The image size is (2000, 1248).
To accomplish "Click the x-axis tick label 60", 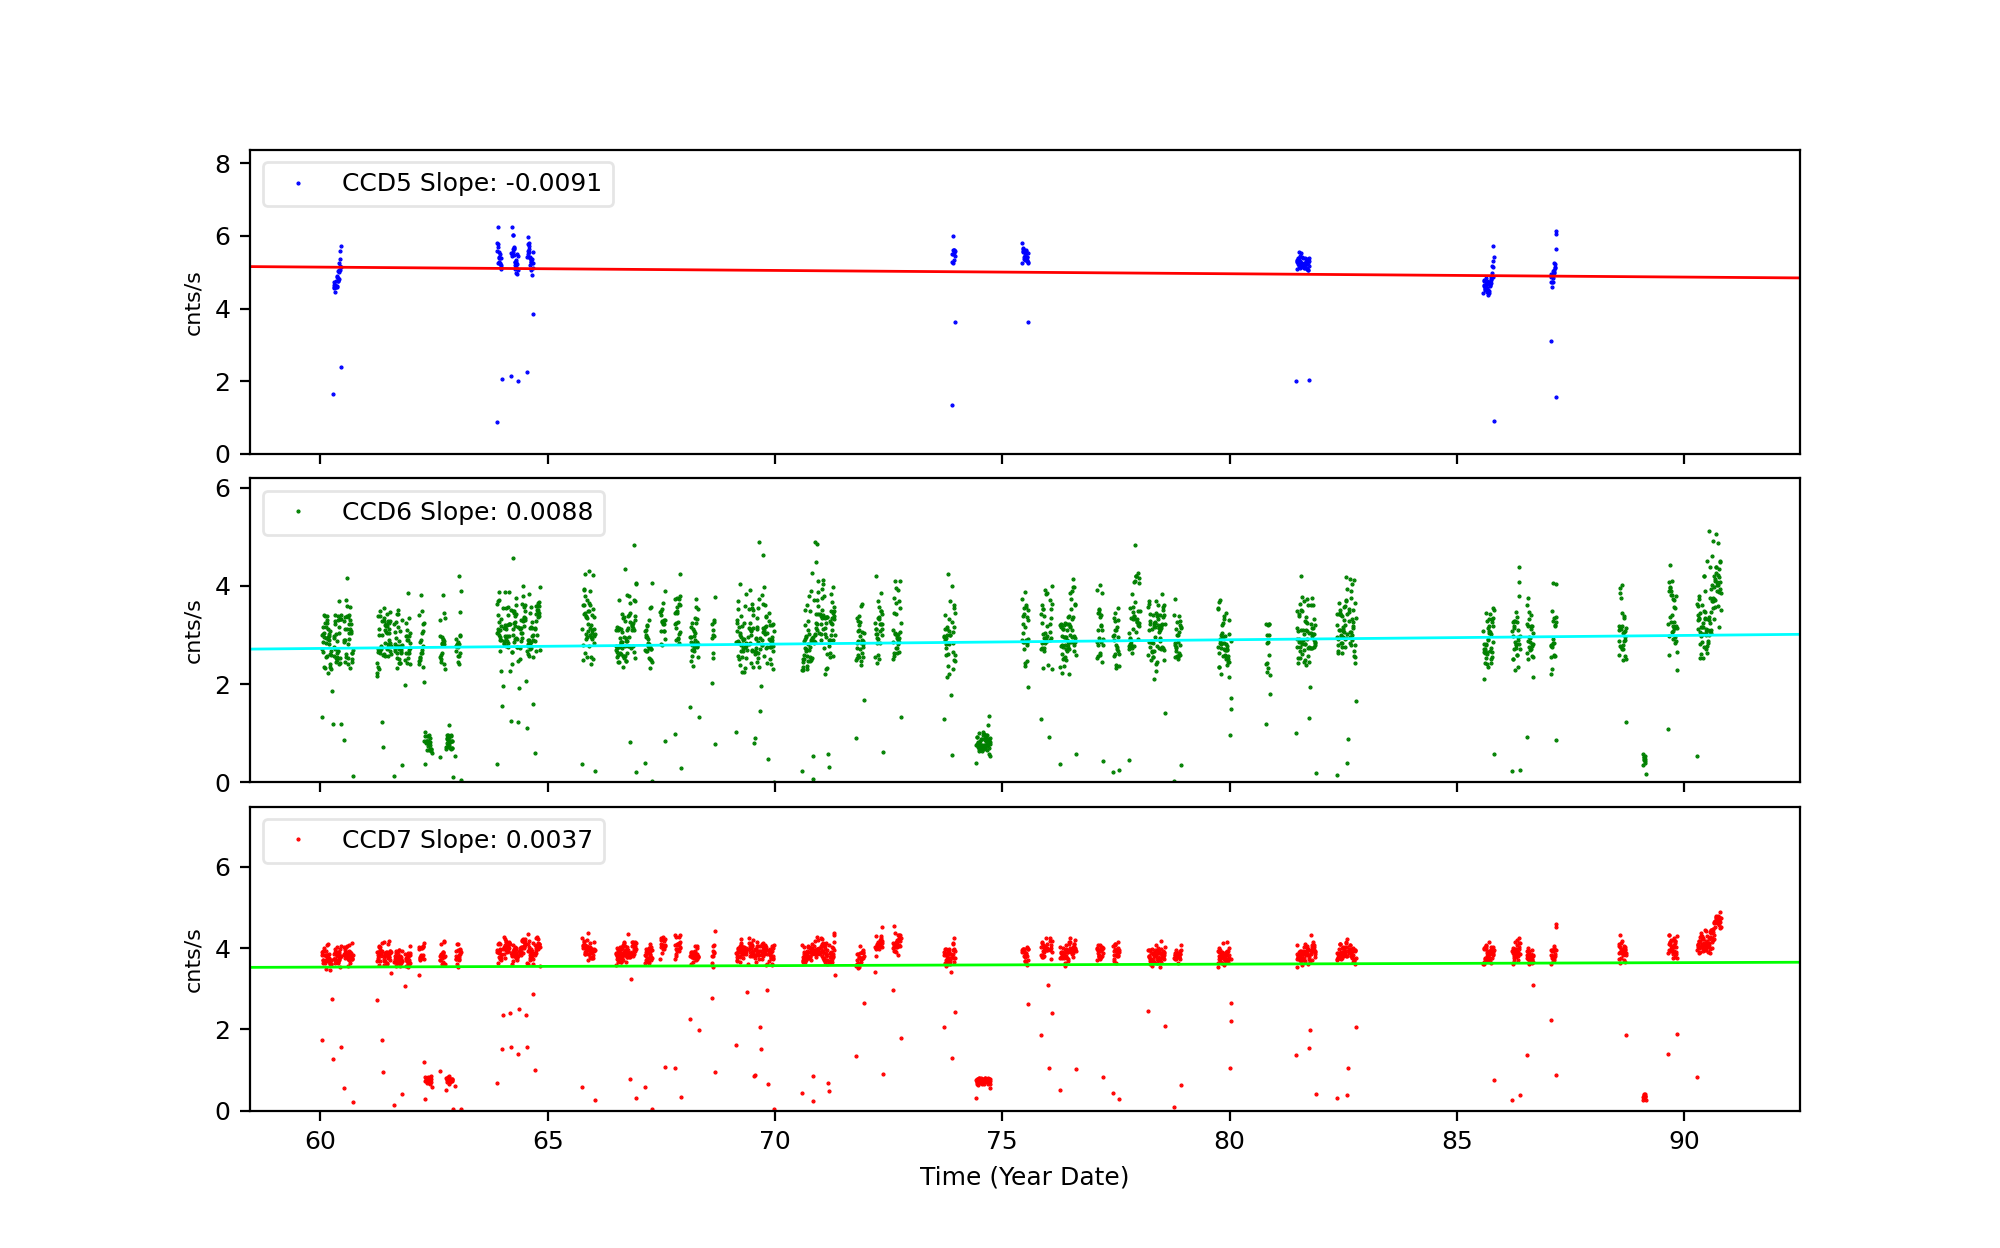I will (320, 1141).
